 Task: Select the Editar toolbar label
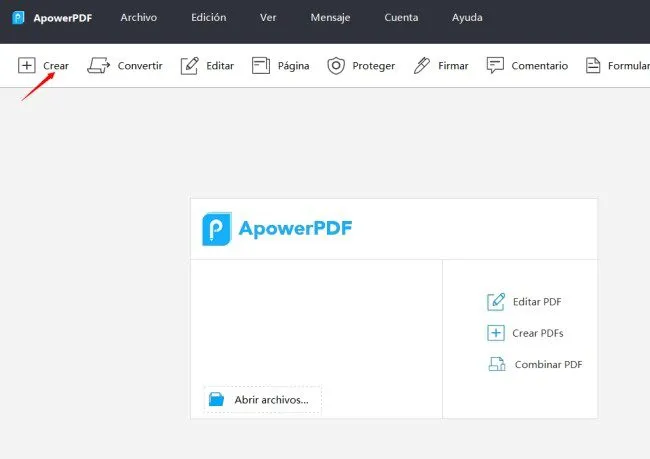[x=220, y=66]
